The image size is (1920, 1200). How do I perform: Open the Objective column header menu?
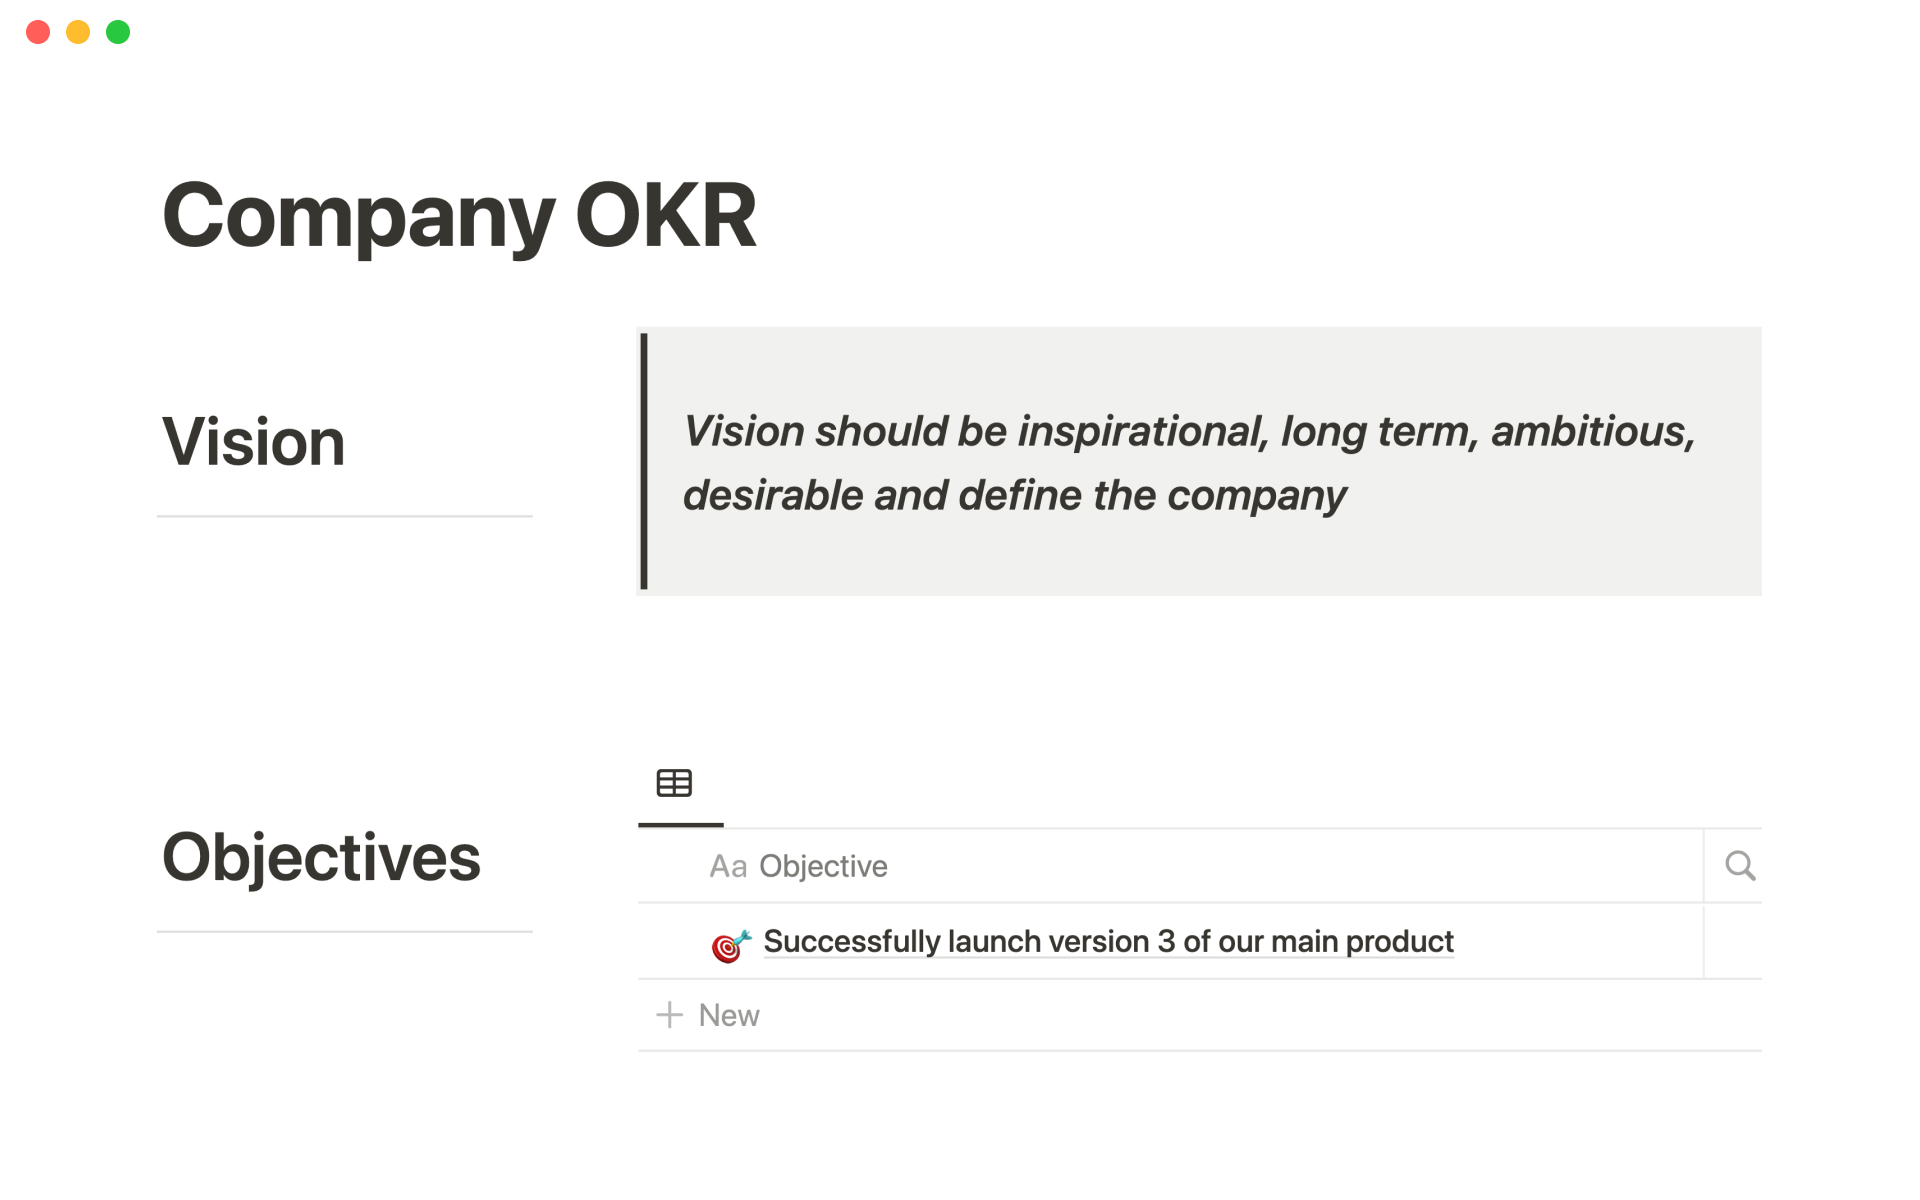823,867
